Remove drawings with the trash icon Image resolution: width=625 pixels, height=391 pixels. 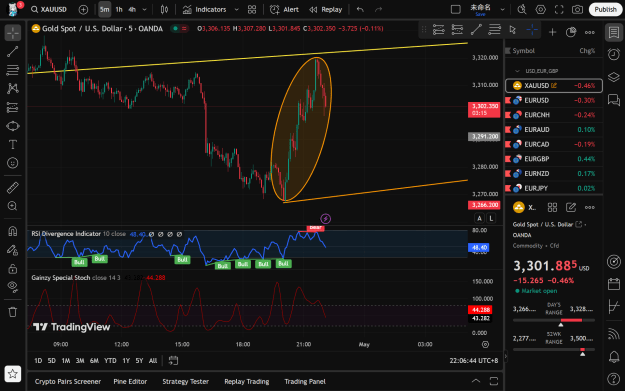point(13,312)
